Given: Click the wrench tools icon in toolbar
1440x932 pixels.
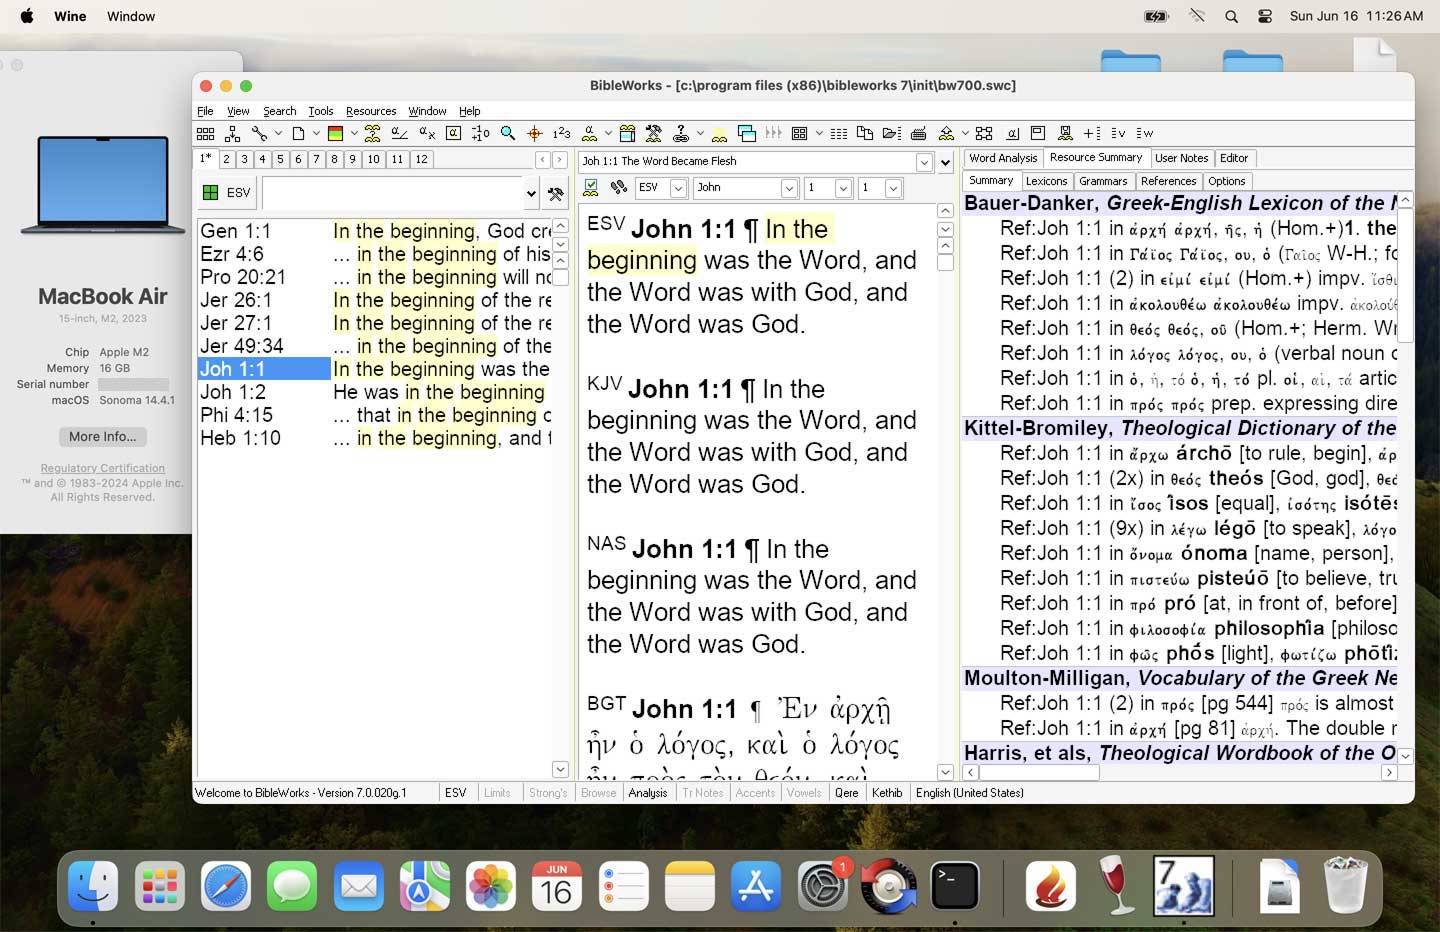Looking at the screenshot, I should tap(259, 133).
